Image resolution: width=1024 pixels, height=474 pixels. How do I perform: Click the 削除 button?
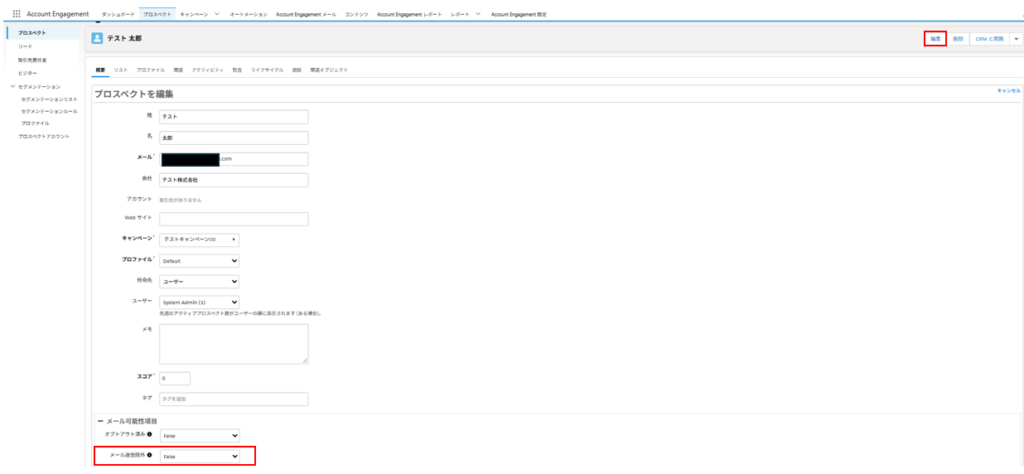[x=958, y=39]
